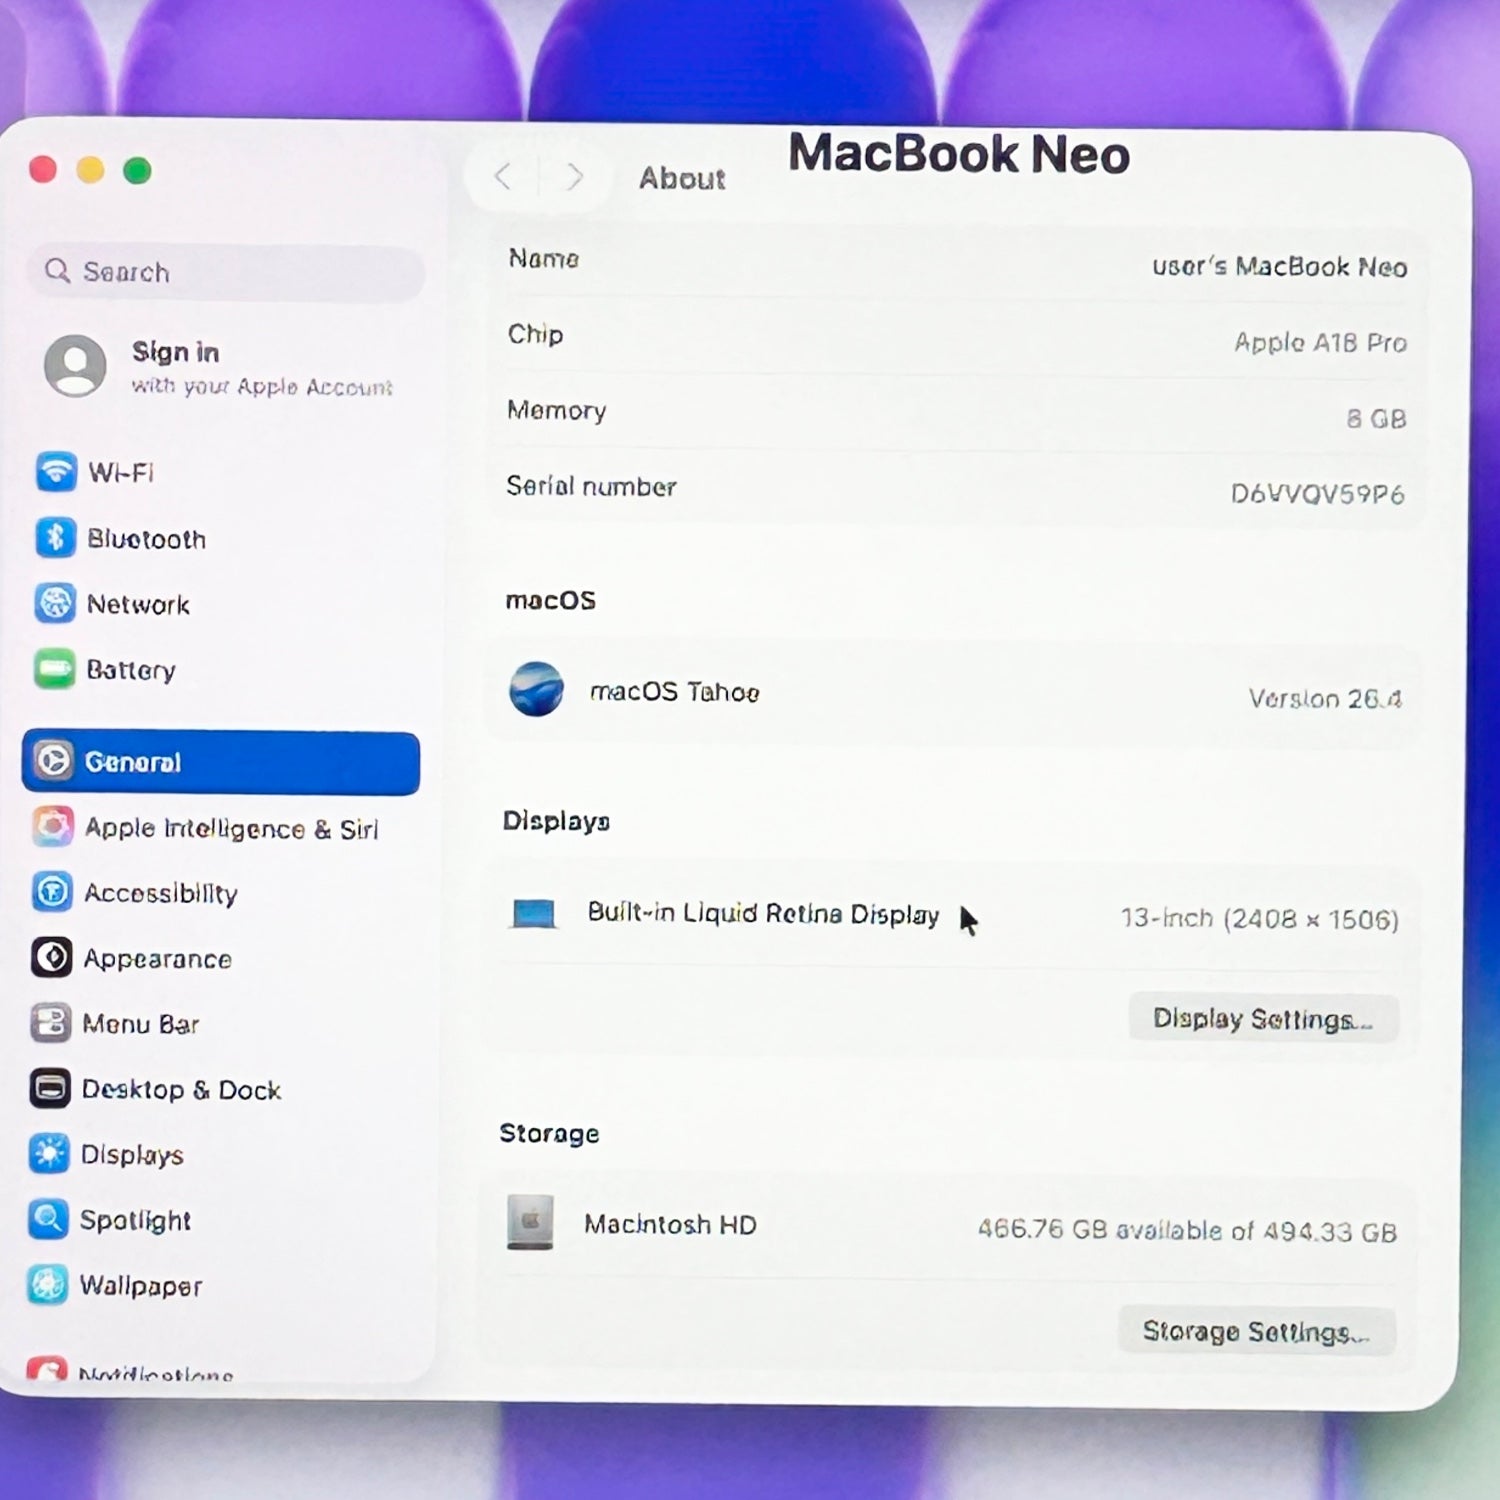Viewport: 1500px width, 1500px height.
Task: Open Wi-Fi settings icon in sidebar
Action: pos(56,471)
